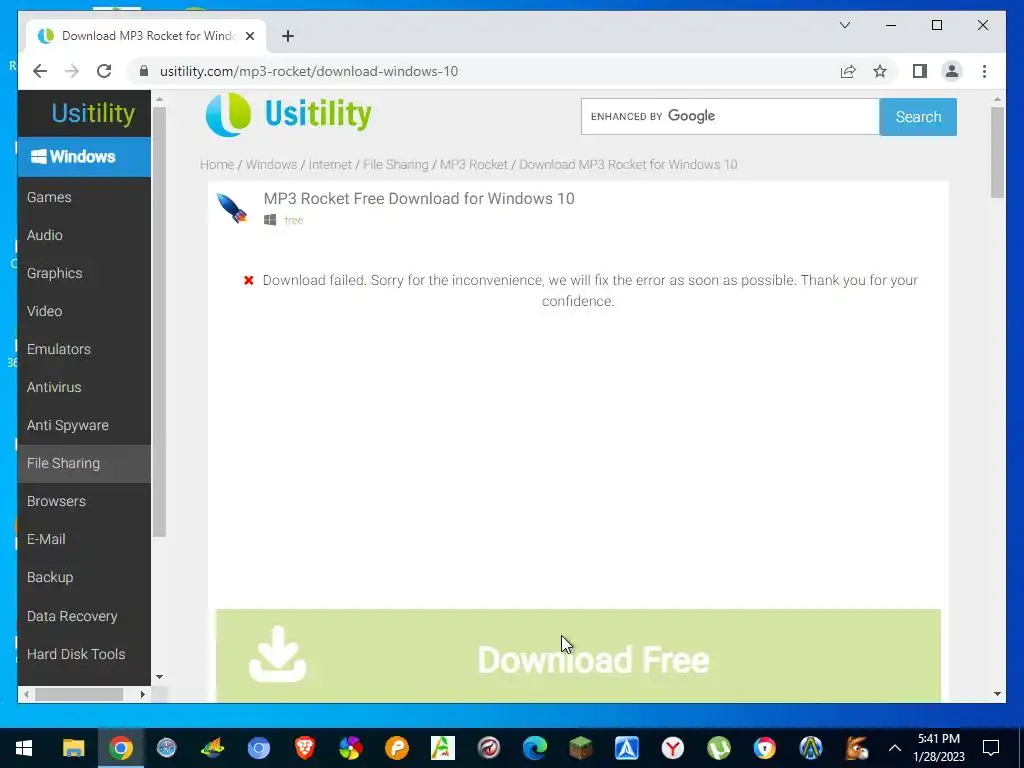Show hidden system tray icons
This screenshot has height=768, width=1024.
tap(895, 748)
